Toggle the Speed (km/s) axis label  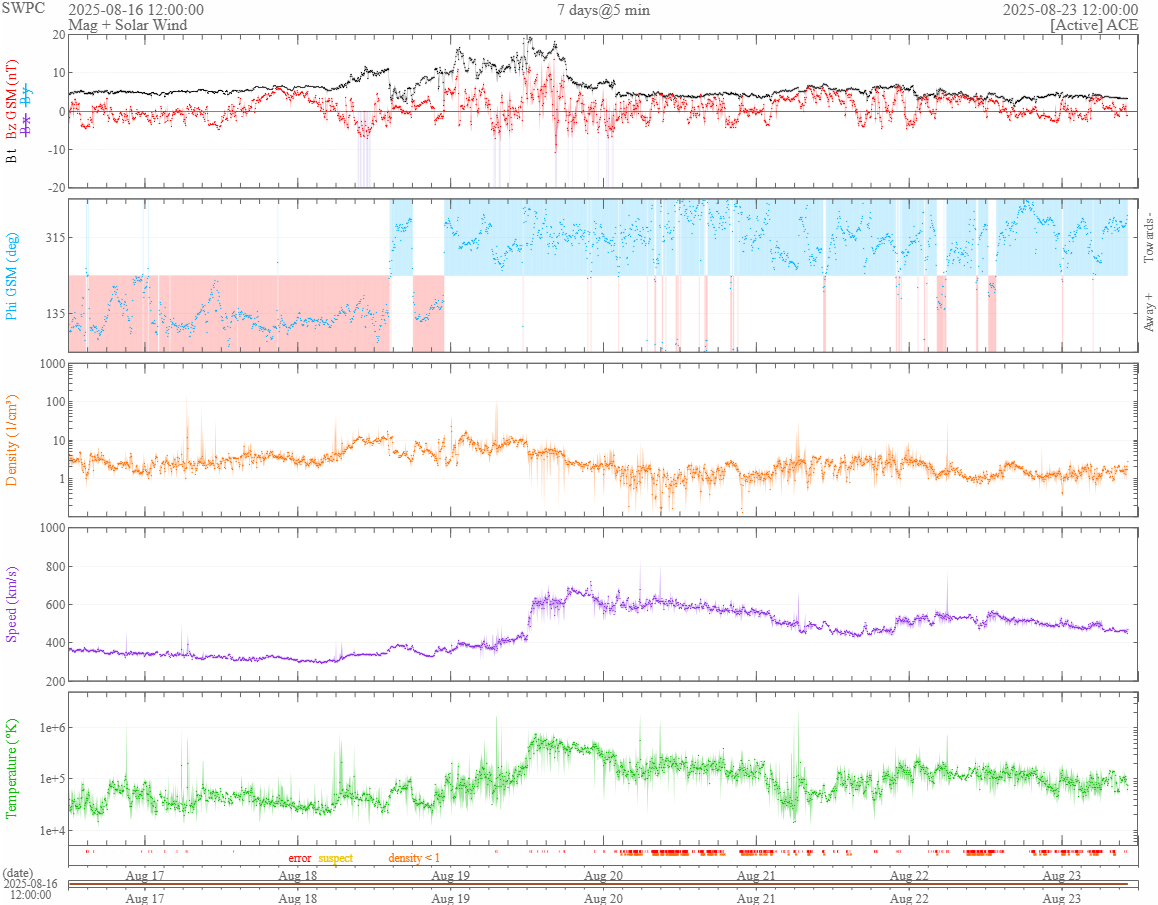click(11, 604)
